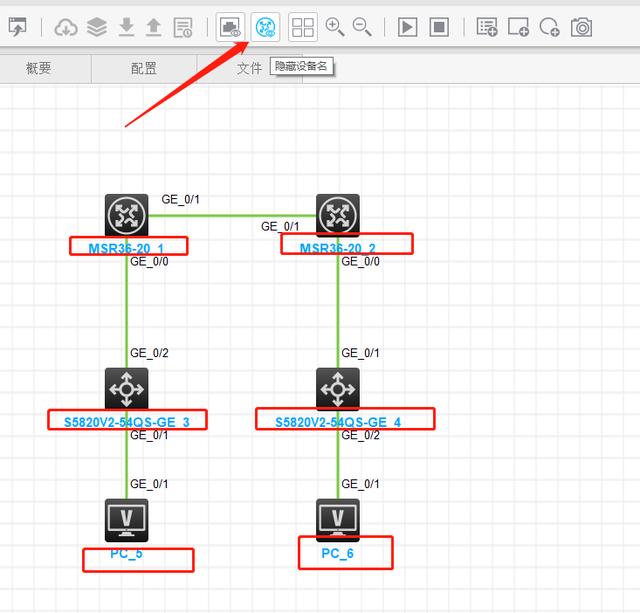Switch to the 概要 tab
This screenshot has height=613, width=640.
[38, 68]
